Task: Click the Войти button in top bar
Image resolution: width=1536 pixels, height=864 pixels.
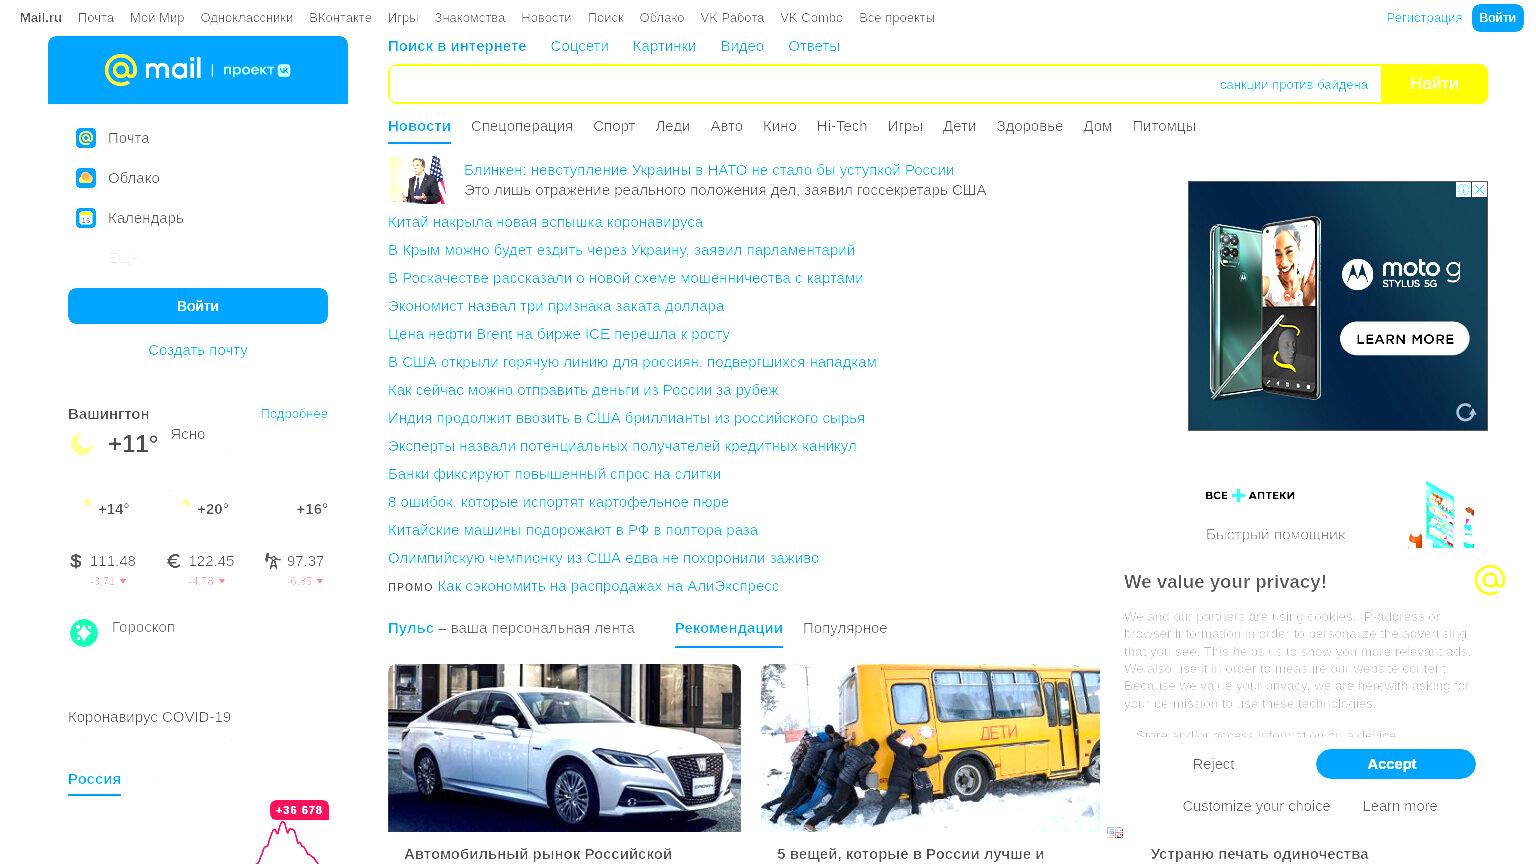Action: pyautogui.click(x=1497, y=18)
